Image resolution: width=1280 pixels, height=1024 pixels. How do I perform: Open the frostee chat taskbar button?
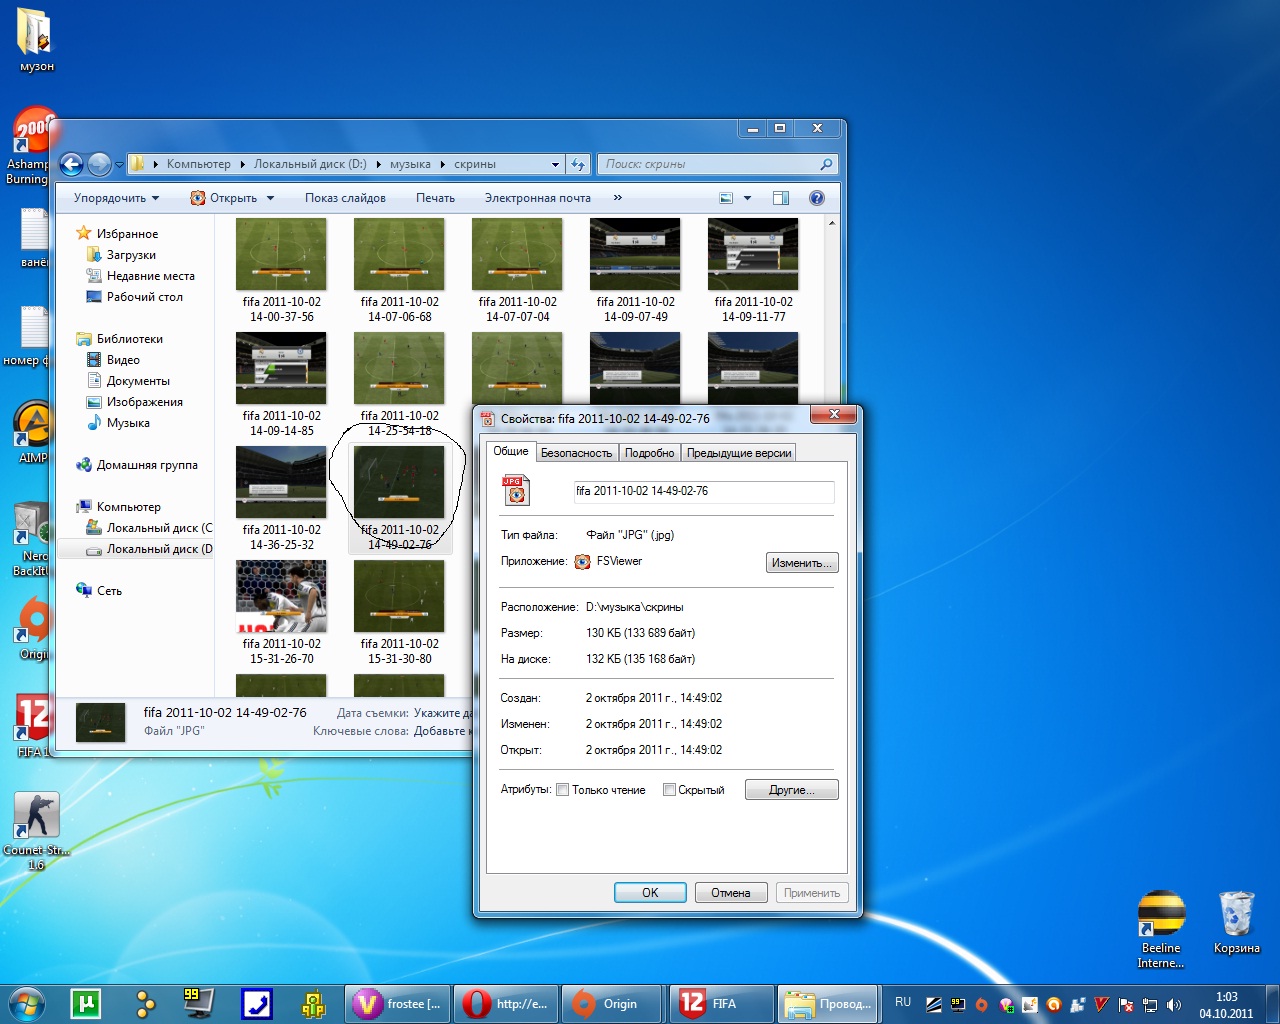[397, 1003]
